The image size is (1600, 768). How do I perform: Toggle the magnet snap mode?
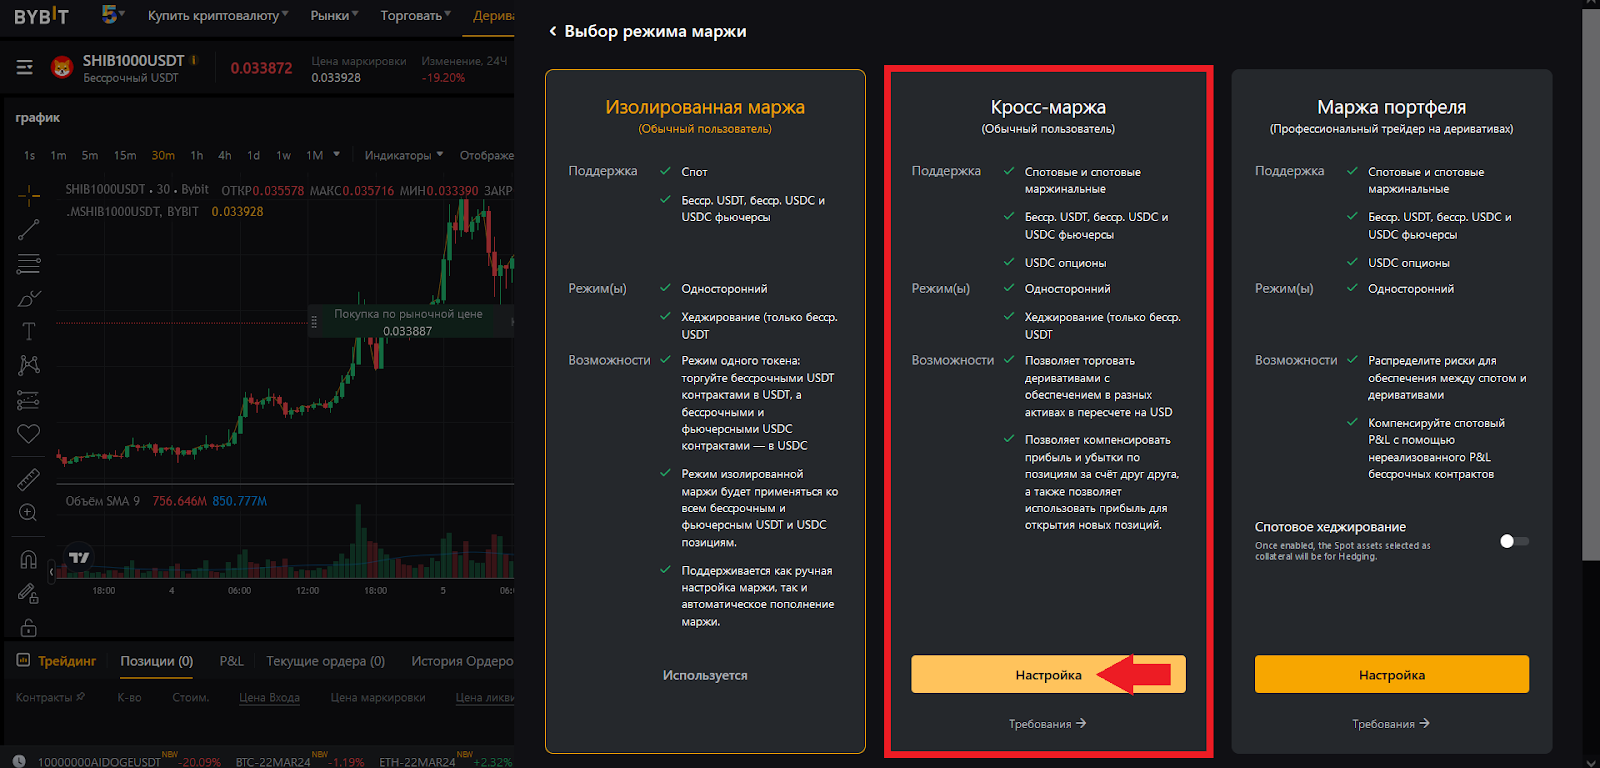point(28,560)
